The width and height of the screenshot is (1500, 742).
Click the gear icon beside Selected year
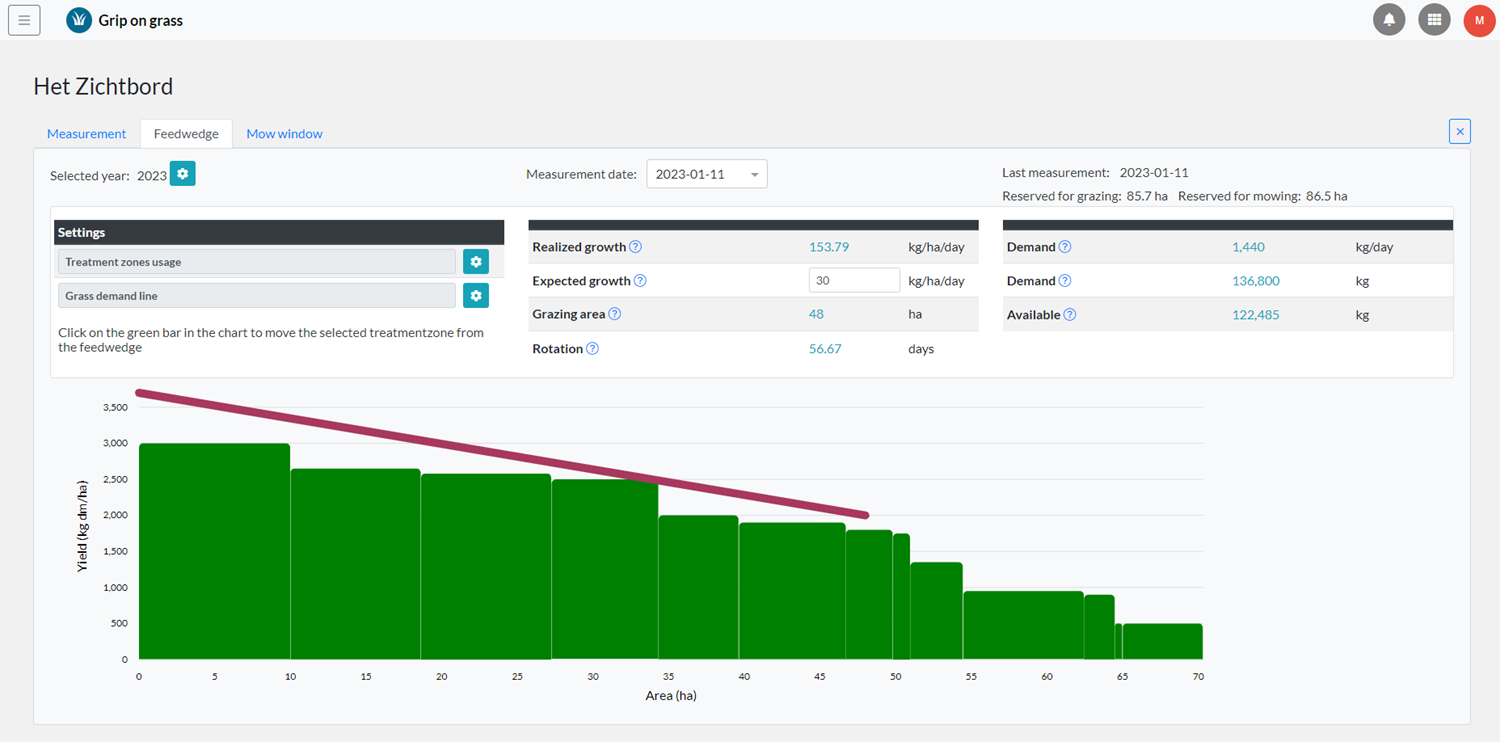182,174
